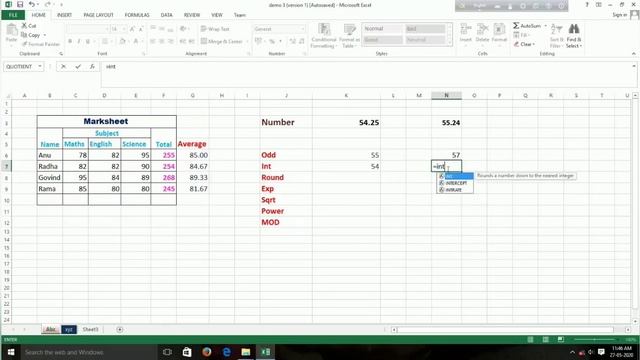
Task: Cancel the formula entry
Action: click(x=63, y=67)
